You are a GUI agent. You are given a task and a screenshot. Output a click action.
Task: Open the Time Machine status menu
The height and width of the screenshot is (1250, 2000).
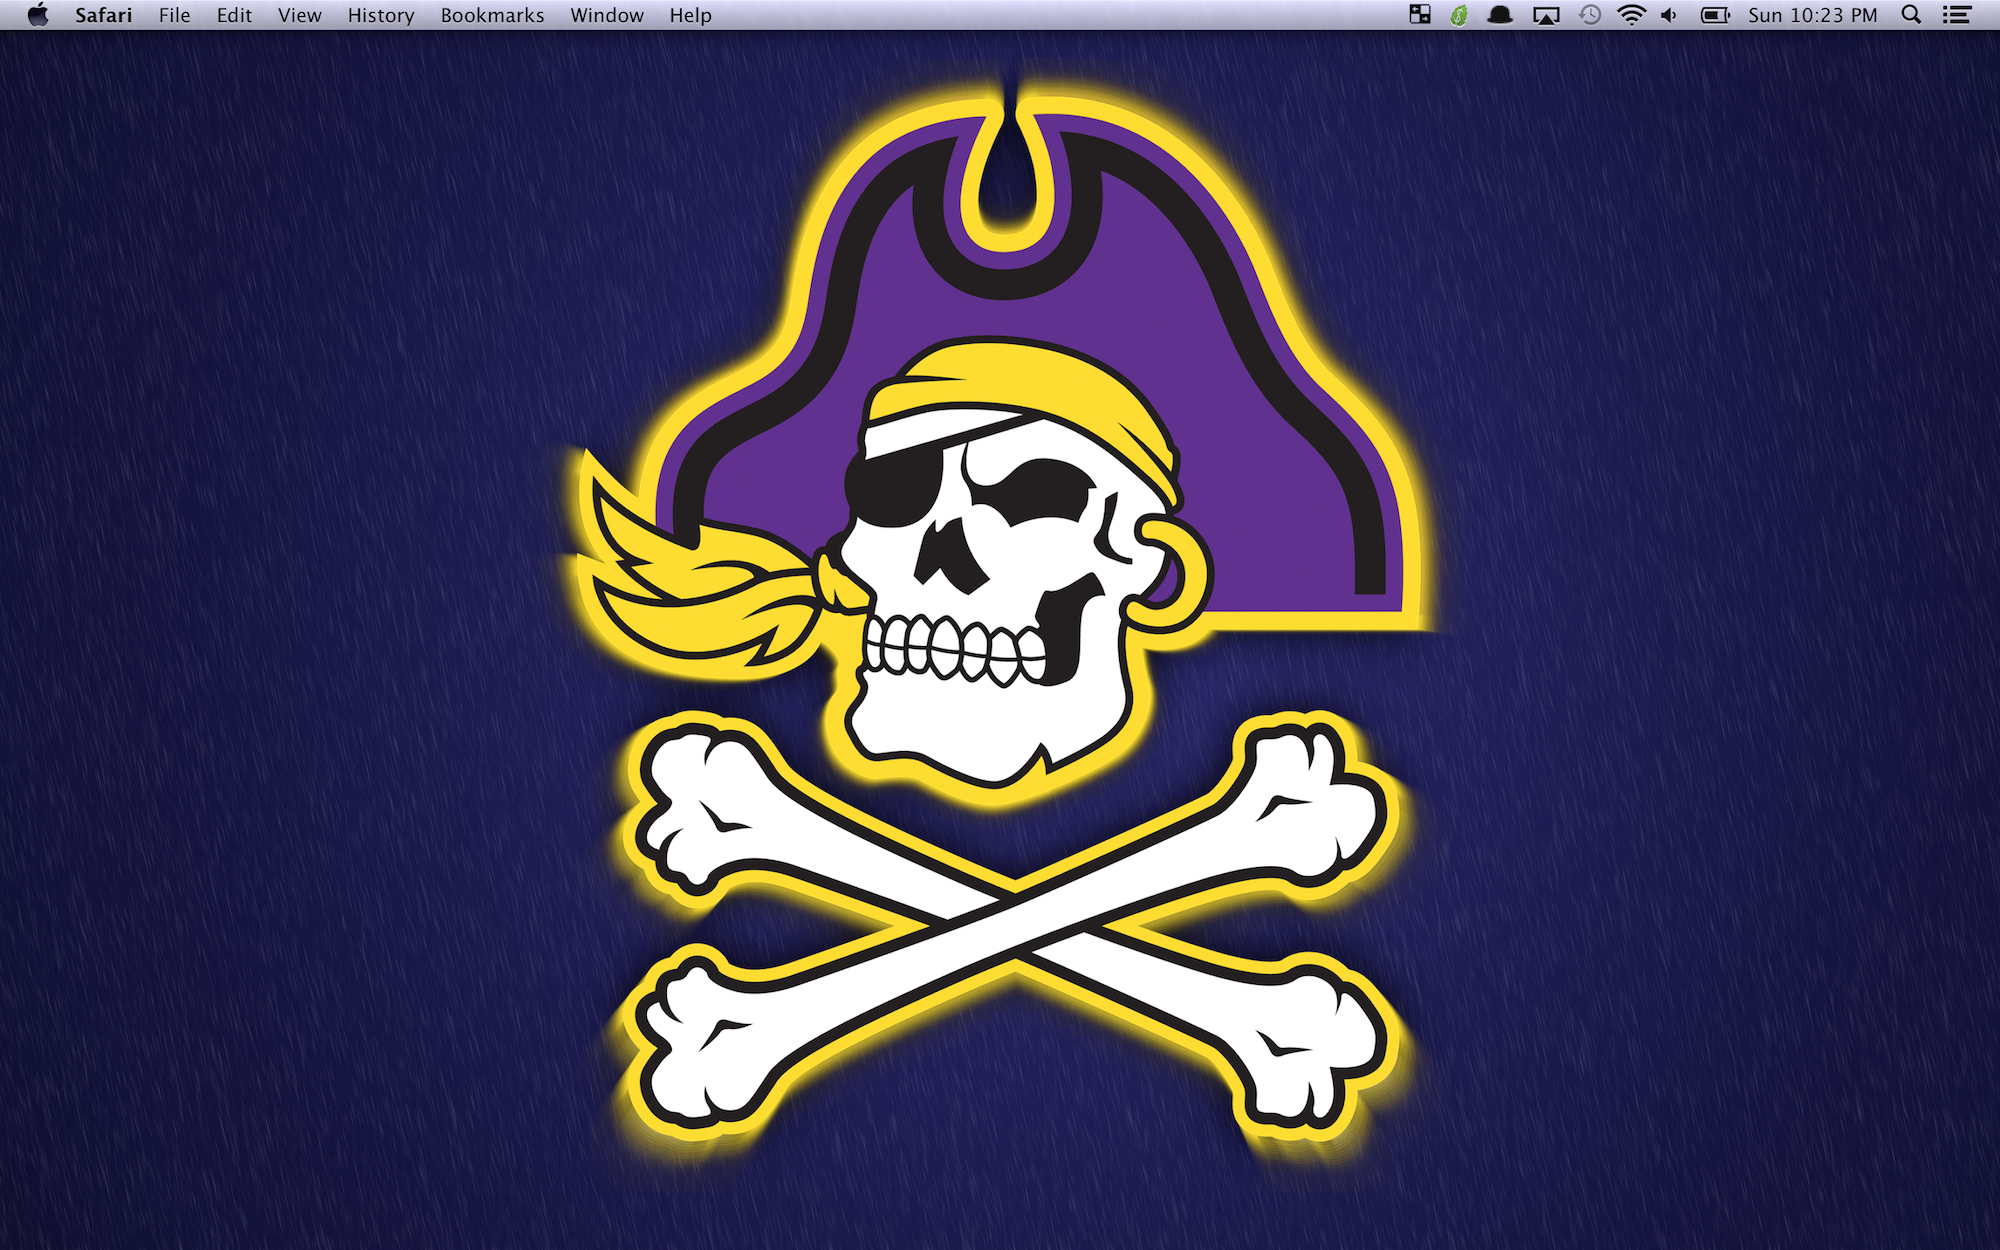point(1590,15)
